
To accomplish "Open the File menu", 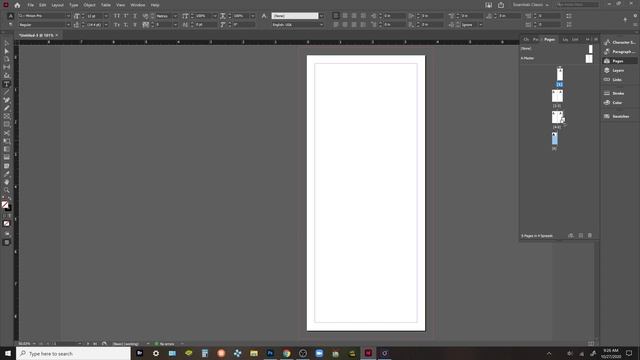I will coord(31,5).
